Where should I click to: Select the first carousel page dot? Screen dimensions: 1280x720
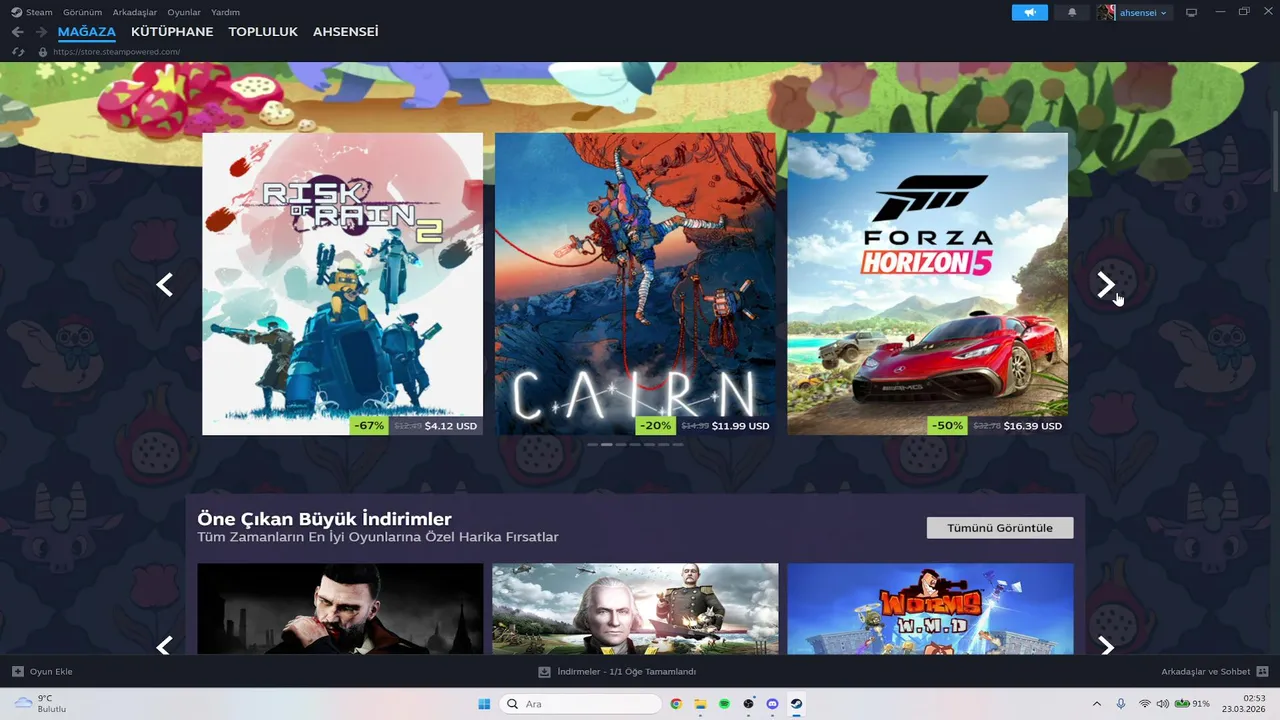(593, 444)
